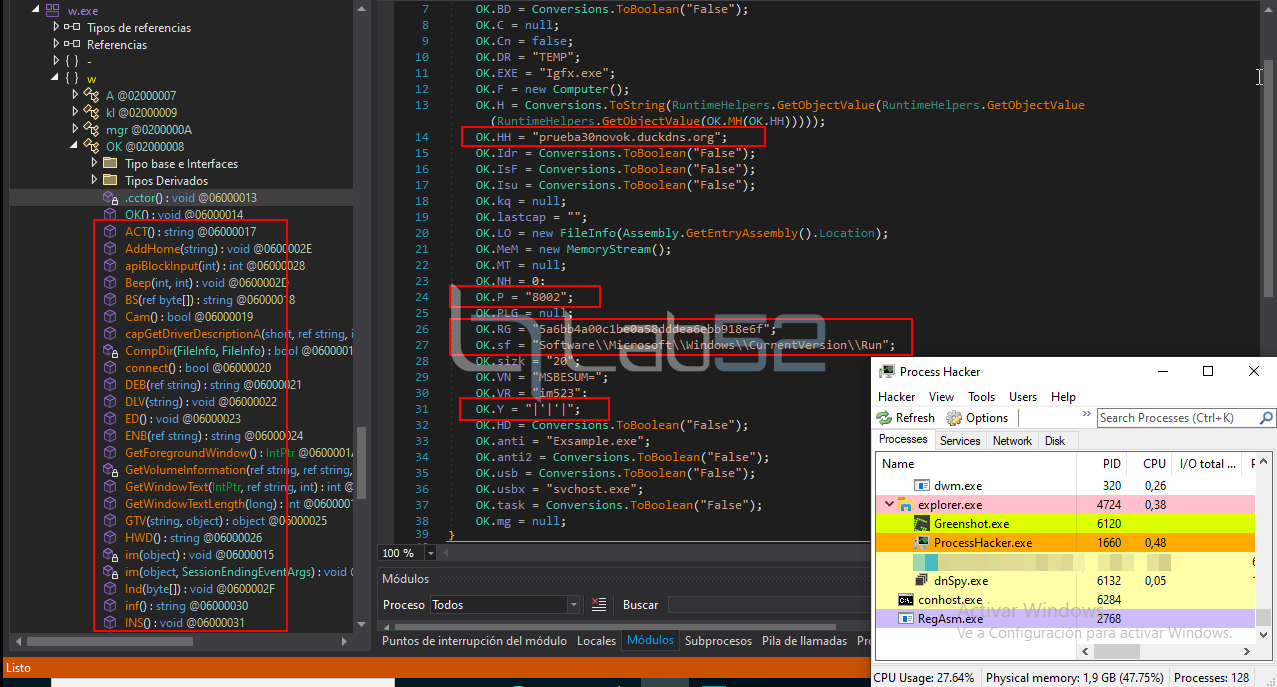Switch to the Network tab

pyautogui.click(x=1012, y=441)
